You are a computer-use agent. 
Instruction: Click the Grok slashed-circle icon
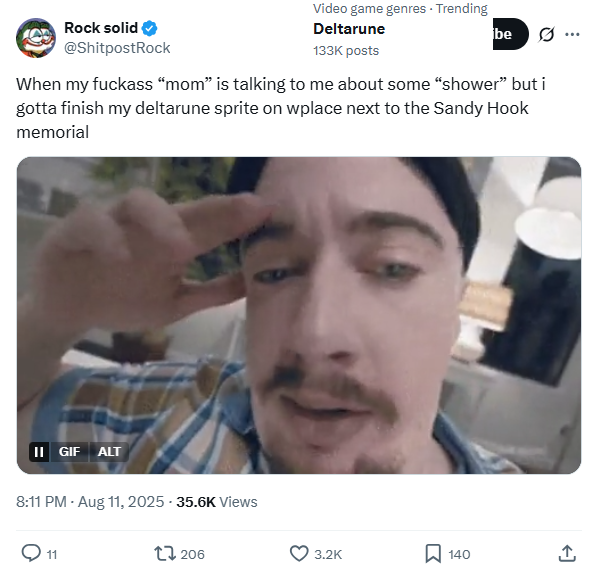[546, 35]
